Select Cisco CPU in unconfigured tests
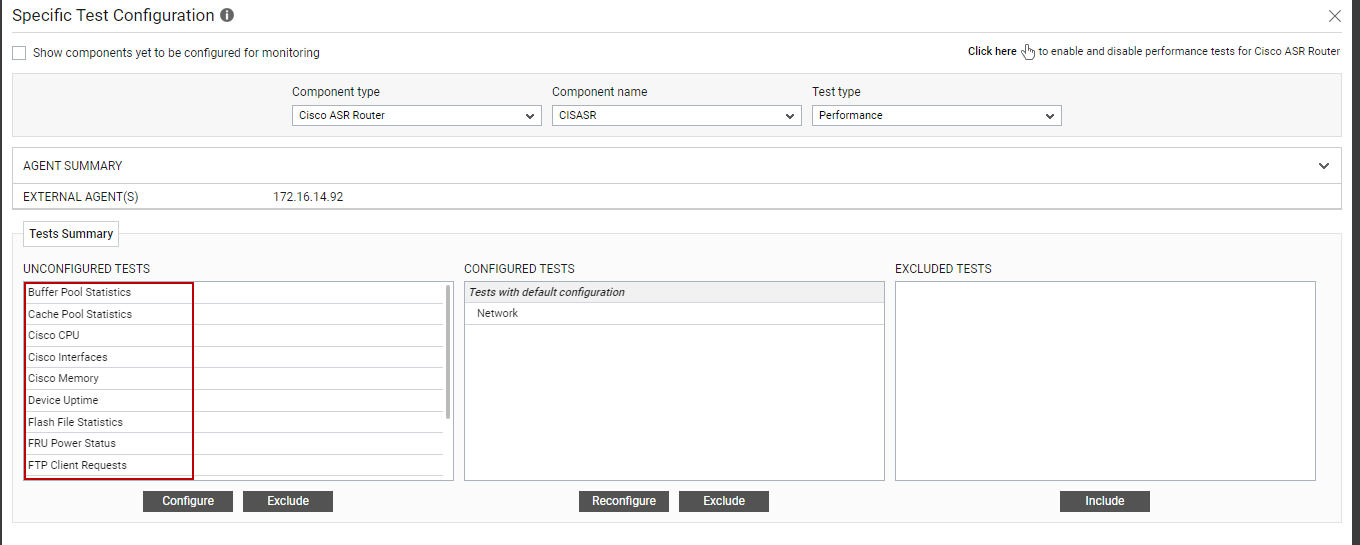This screenshot has height=545, width=1360. [235, 336]
